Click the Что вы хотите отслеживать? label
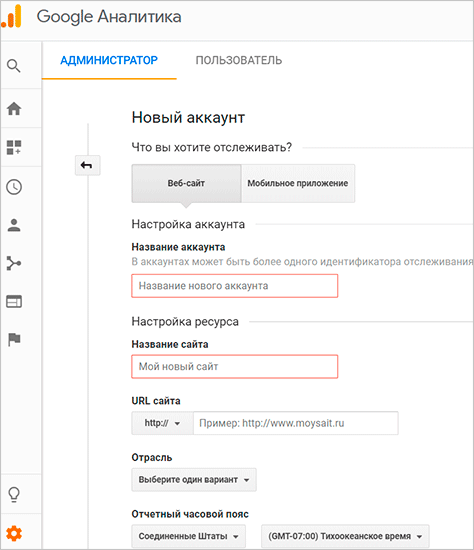The image size is (474, 550). pyautogui.click(x=212, y=147)
